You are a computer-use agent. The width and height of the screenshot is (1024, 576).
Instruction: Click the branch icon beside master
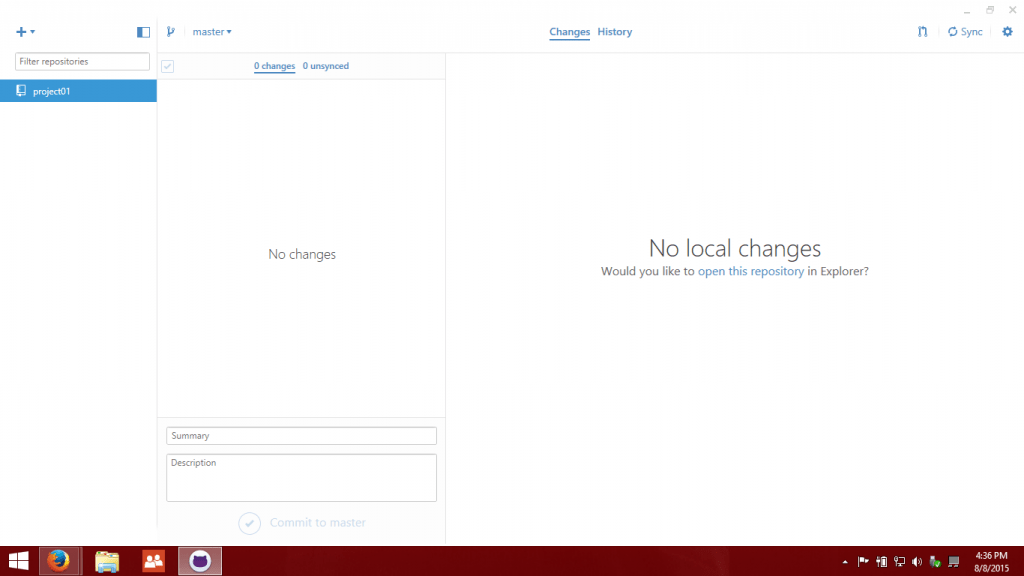tap(170, 31)
